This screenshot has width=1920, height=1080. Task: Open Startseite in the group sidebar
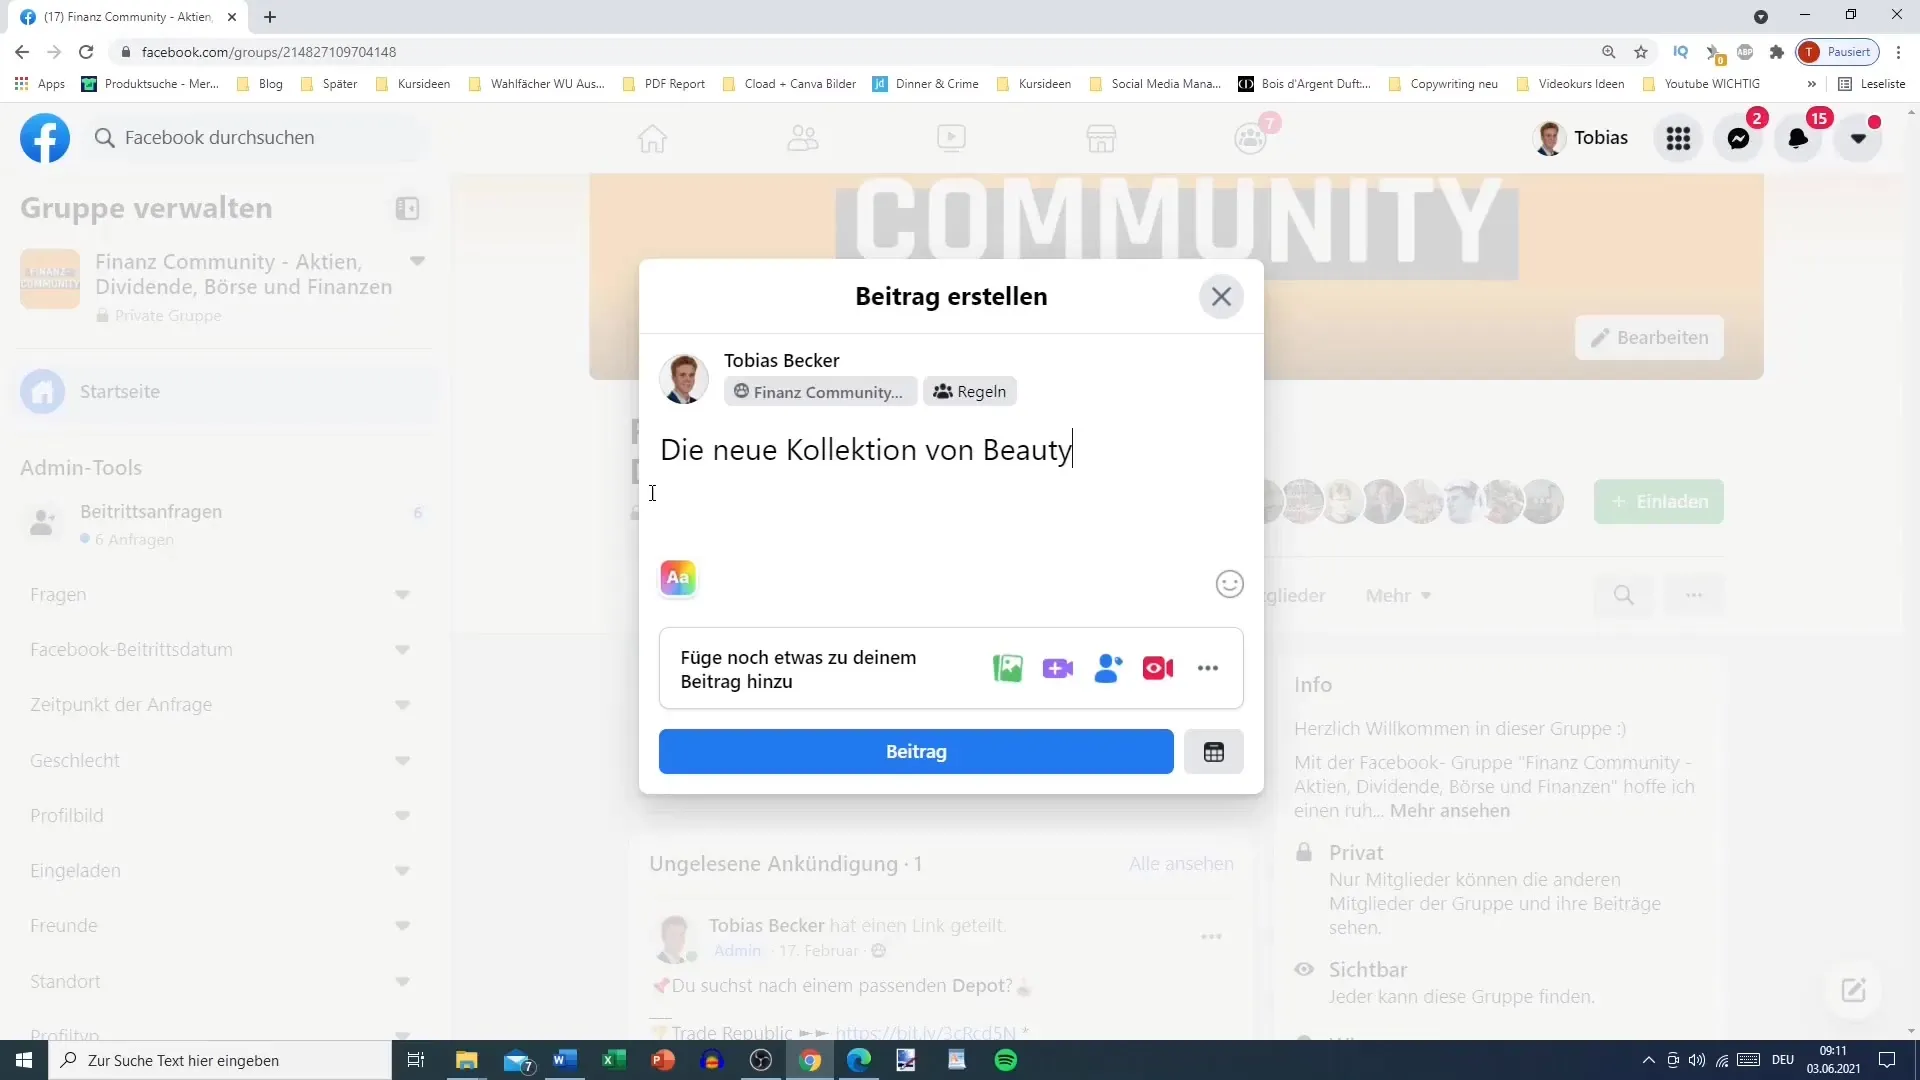tap(226, 392)
